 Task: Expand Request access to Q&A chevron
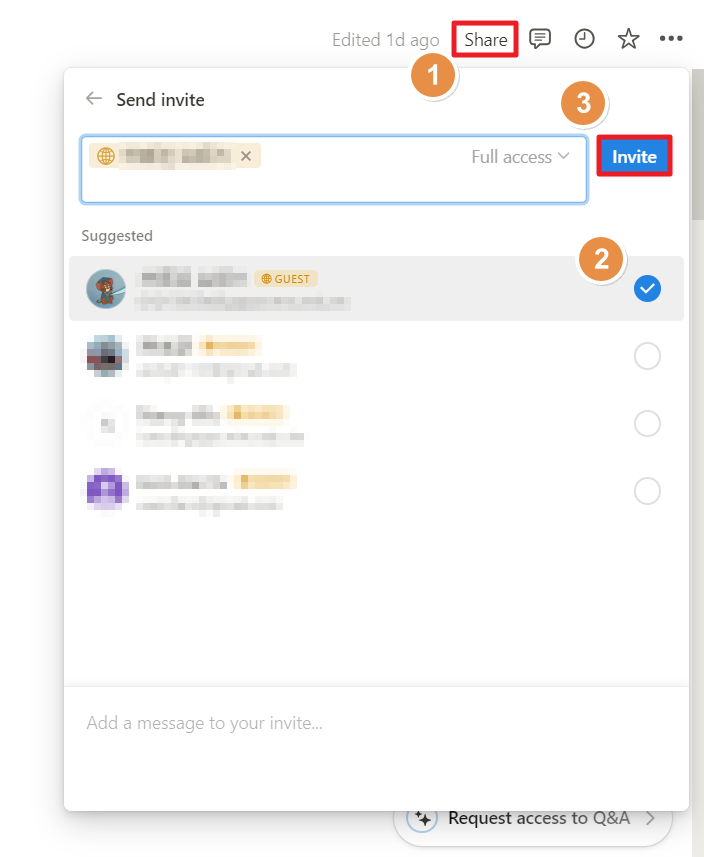(x=650, y=819)
